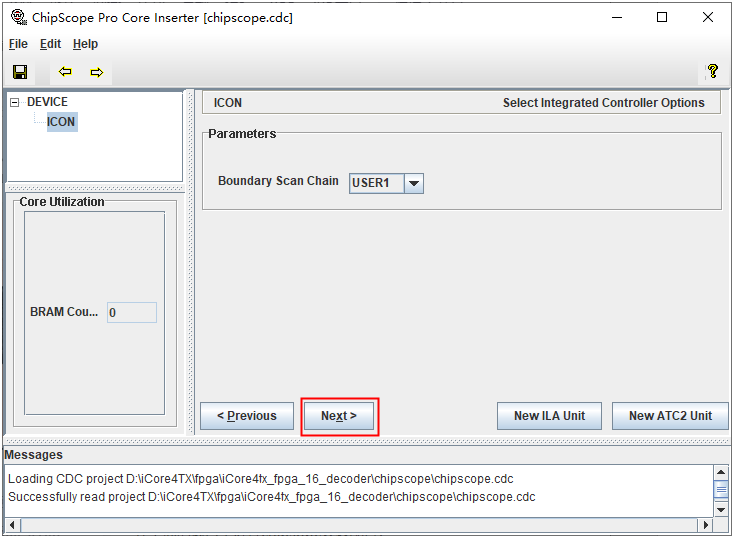
Task: Open the Boundary Scan Chain USER1 dropdown
Action: pos(413,183)
